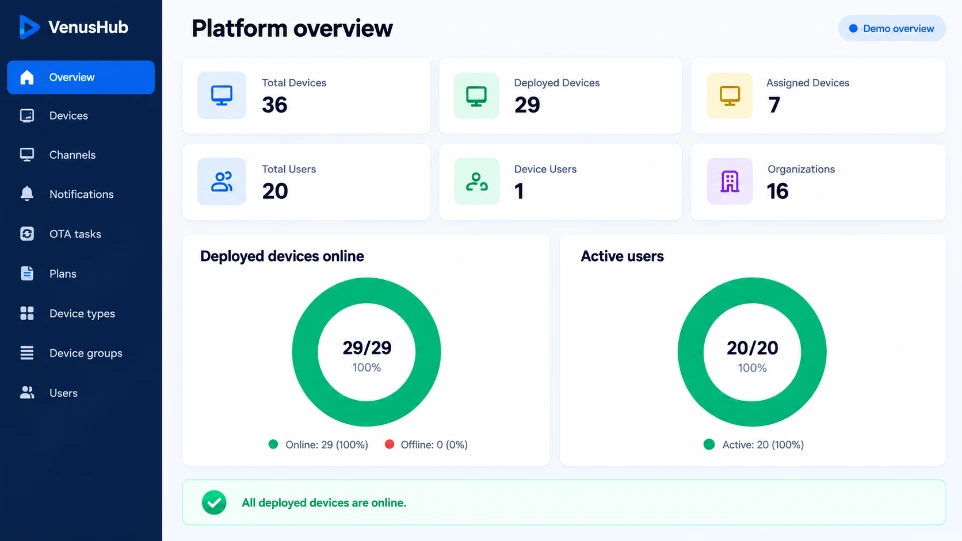962x541 pixels.
Task: Navigate to OTA tasks
Action: tap(81, 234)
